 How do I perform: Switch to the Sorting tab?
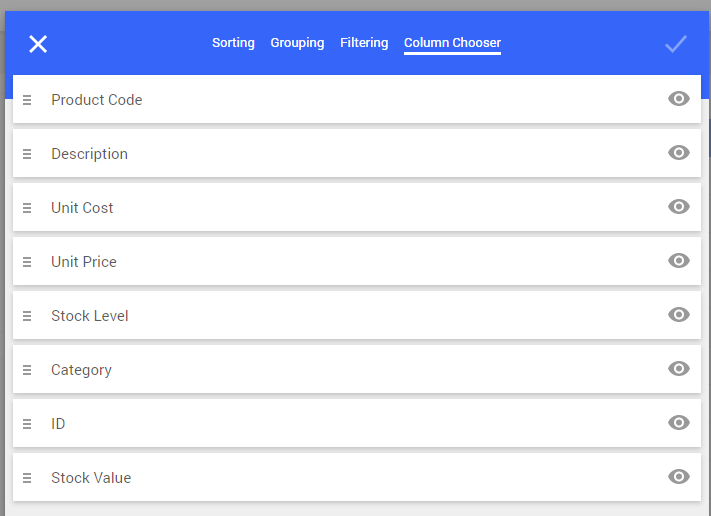coord(233,43)
